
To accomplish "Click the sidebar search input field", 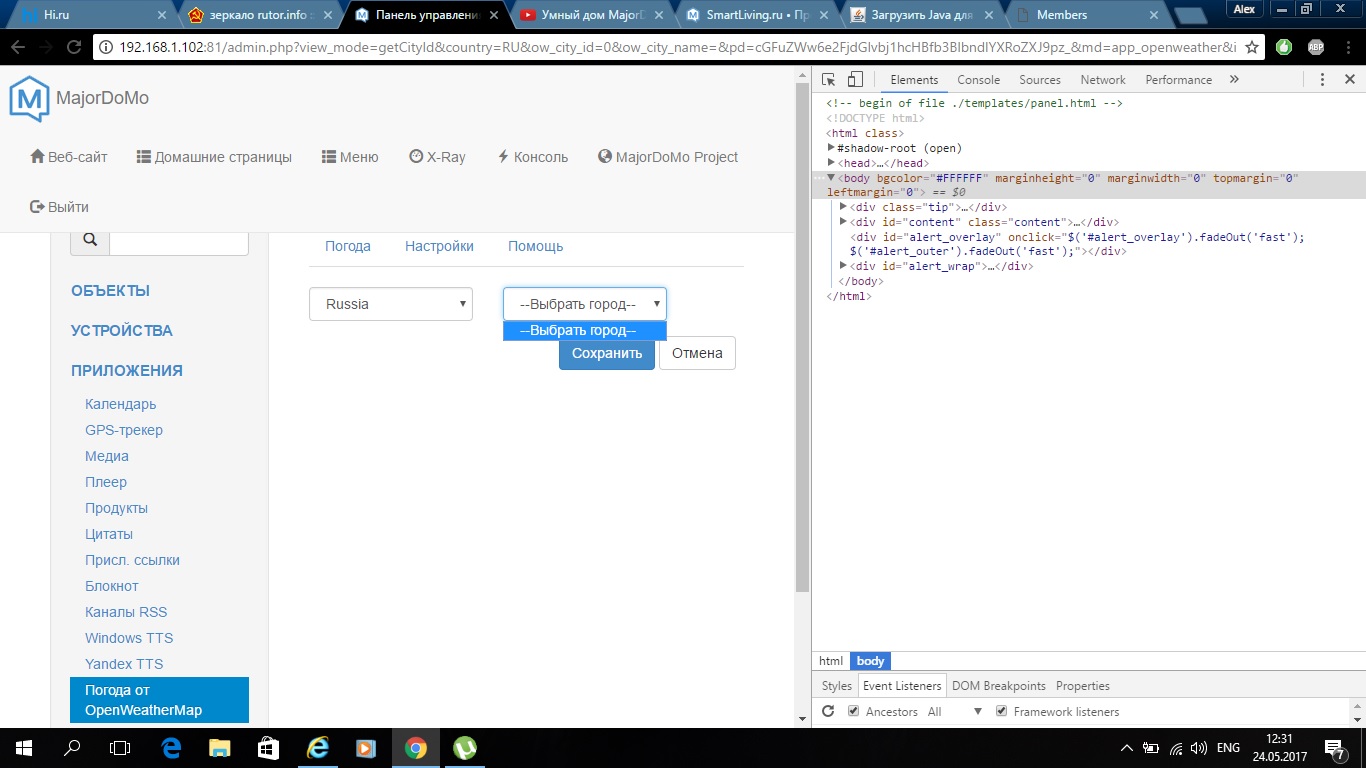I will pos(178,240).
